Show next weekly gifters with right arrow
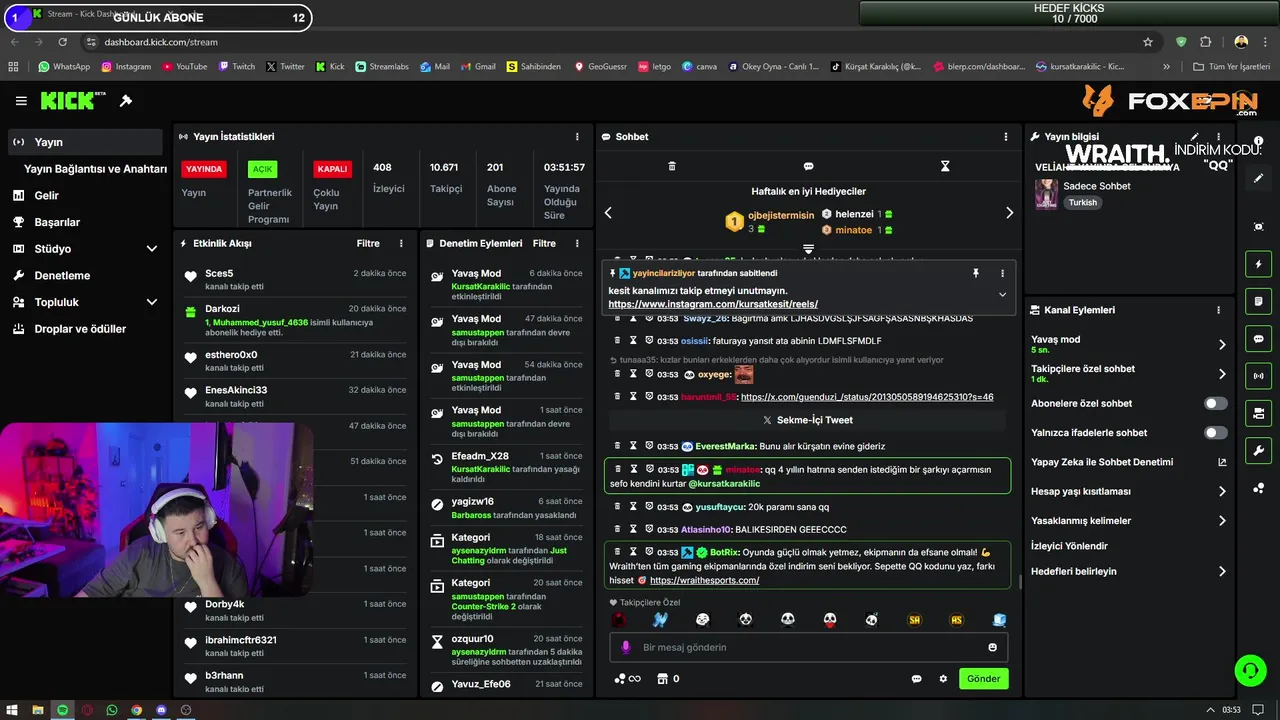The width and height of the screenshot is (1280, 720). 1009,212
